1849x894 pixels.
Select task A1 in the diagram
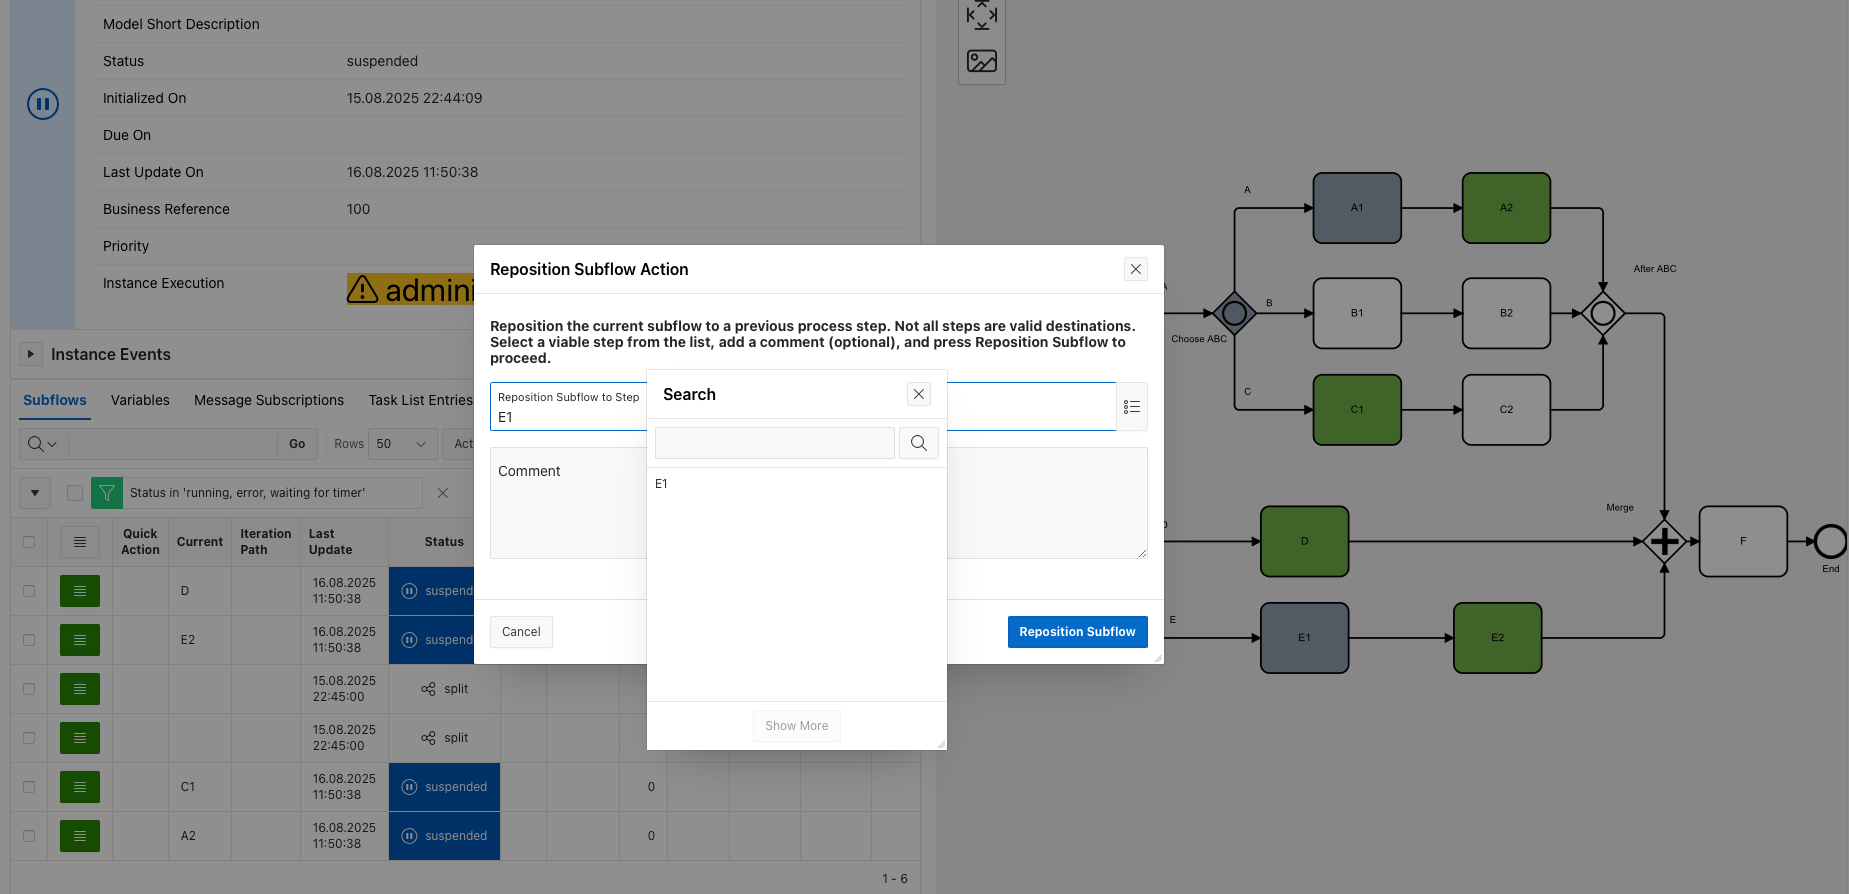(x=1357, y=208)
